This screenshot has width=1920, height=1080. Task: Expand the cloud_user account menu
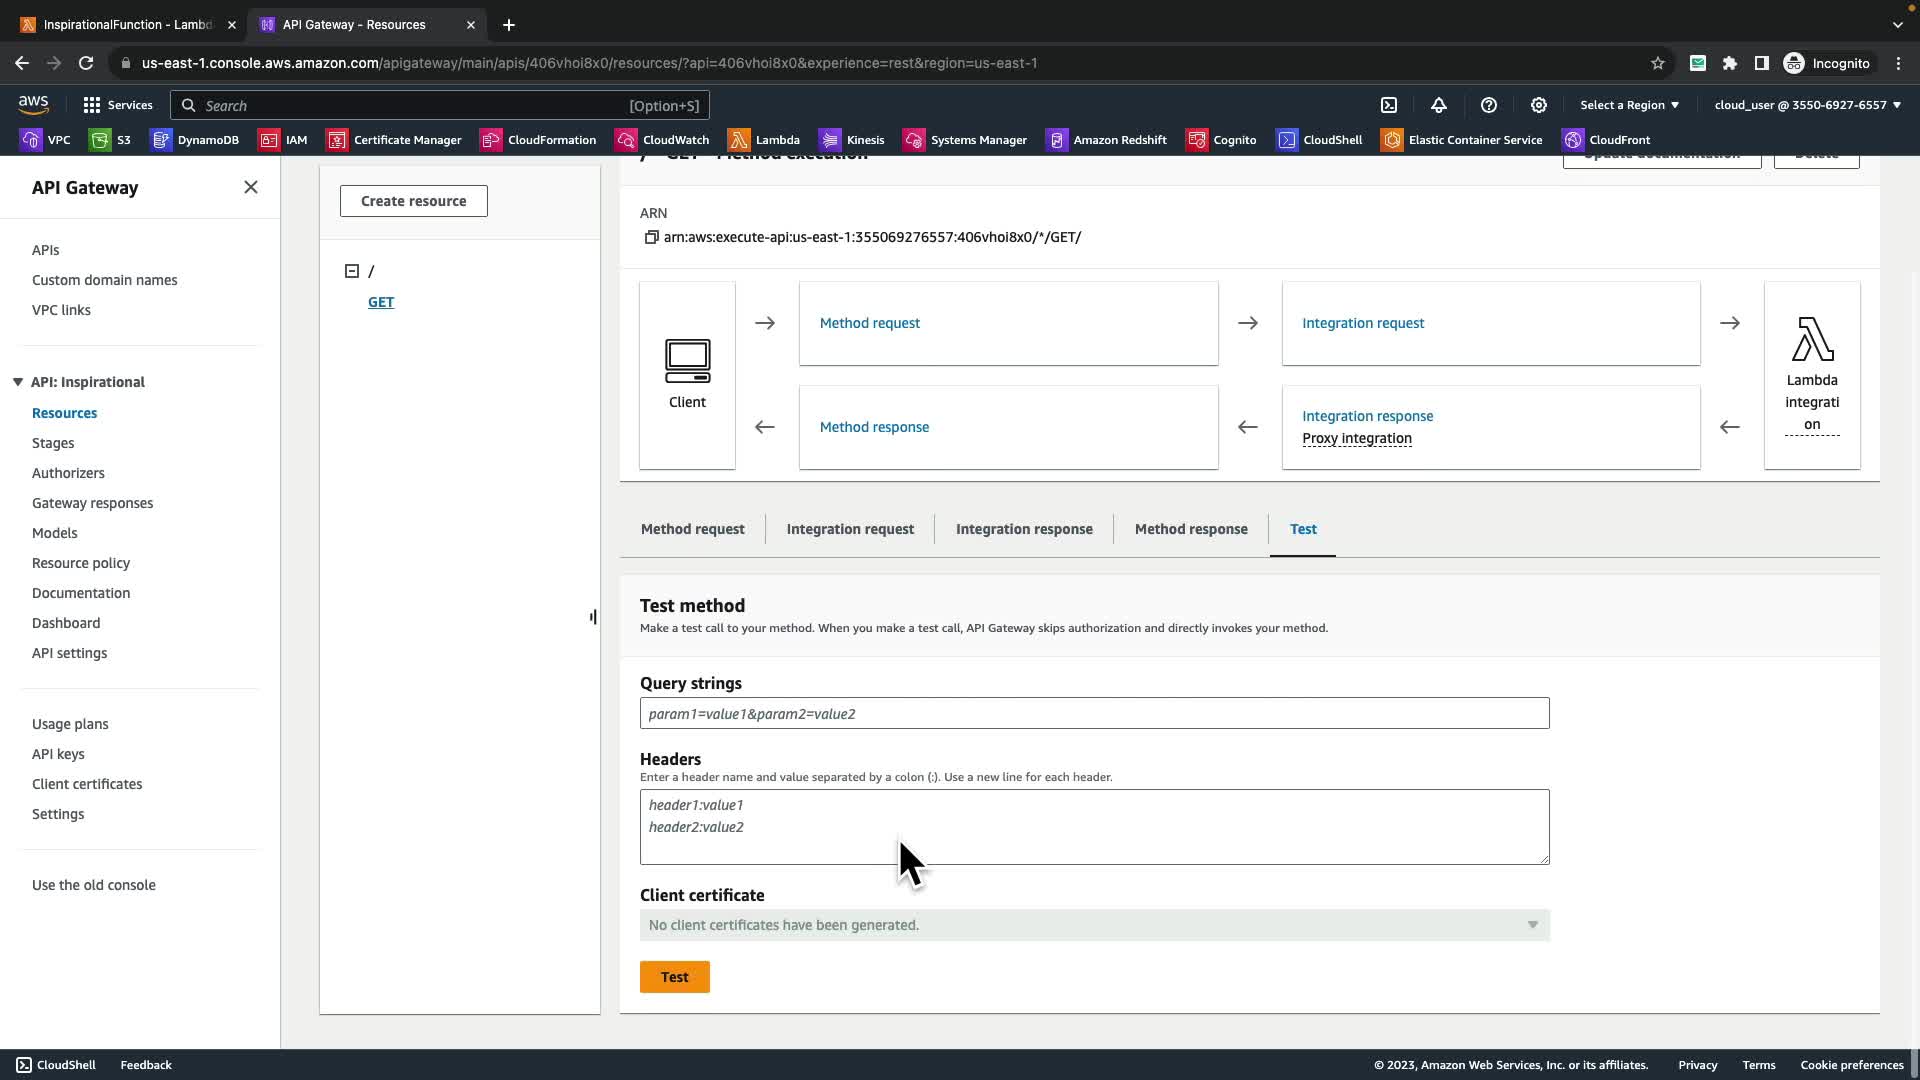click(1807, 105)
